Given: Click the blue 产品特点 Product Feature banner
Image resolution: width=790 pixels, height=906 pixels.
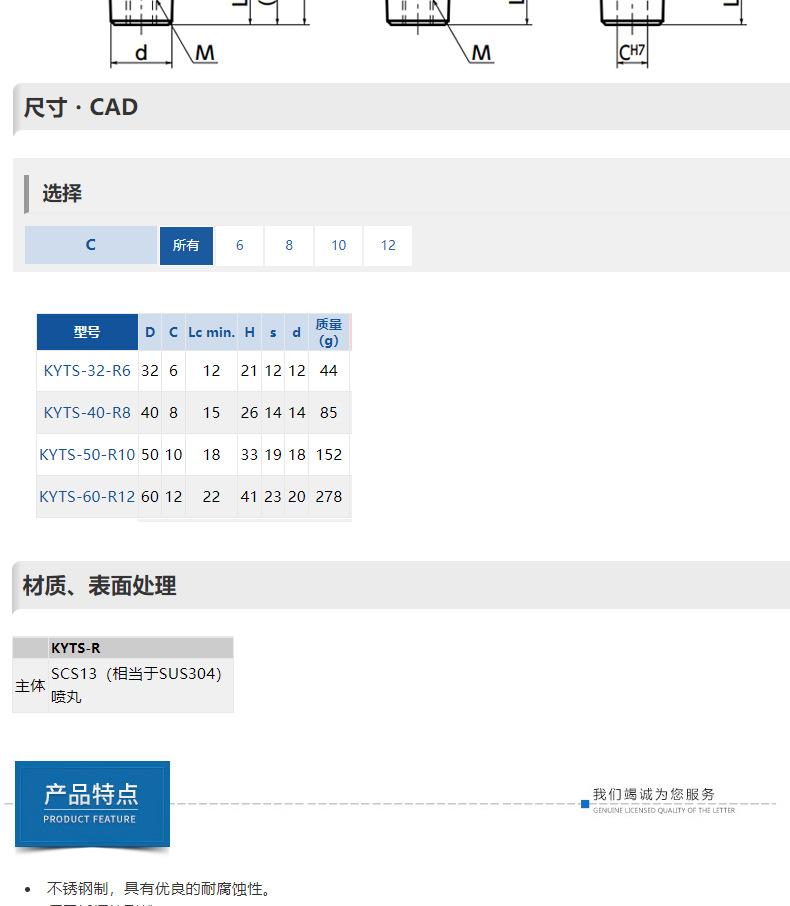Looking at the screenshot, I should click(92, 803).
